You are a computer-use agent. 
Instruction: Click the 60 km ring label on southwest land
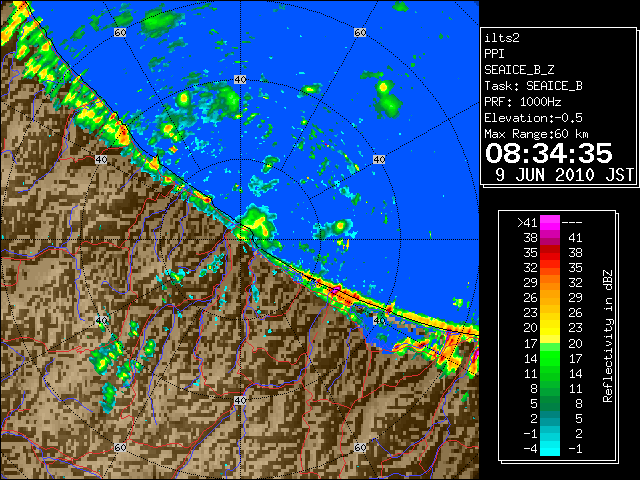click(120, 448)
